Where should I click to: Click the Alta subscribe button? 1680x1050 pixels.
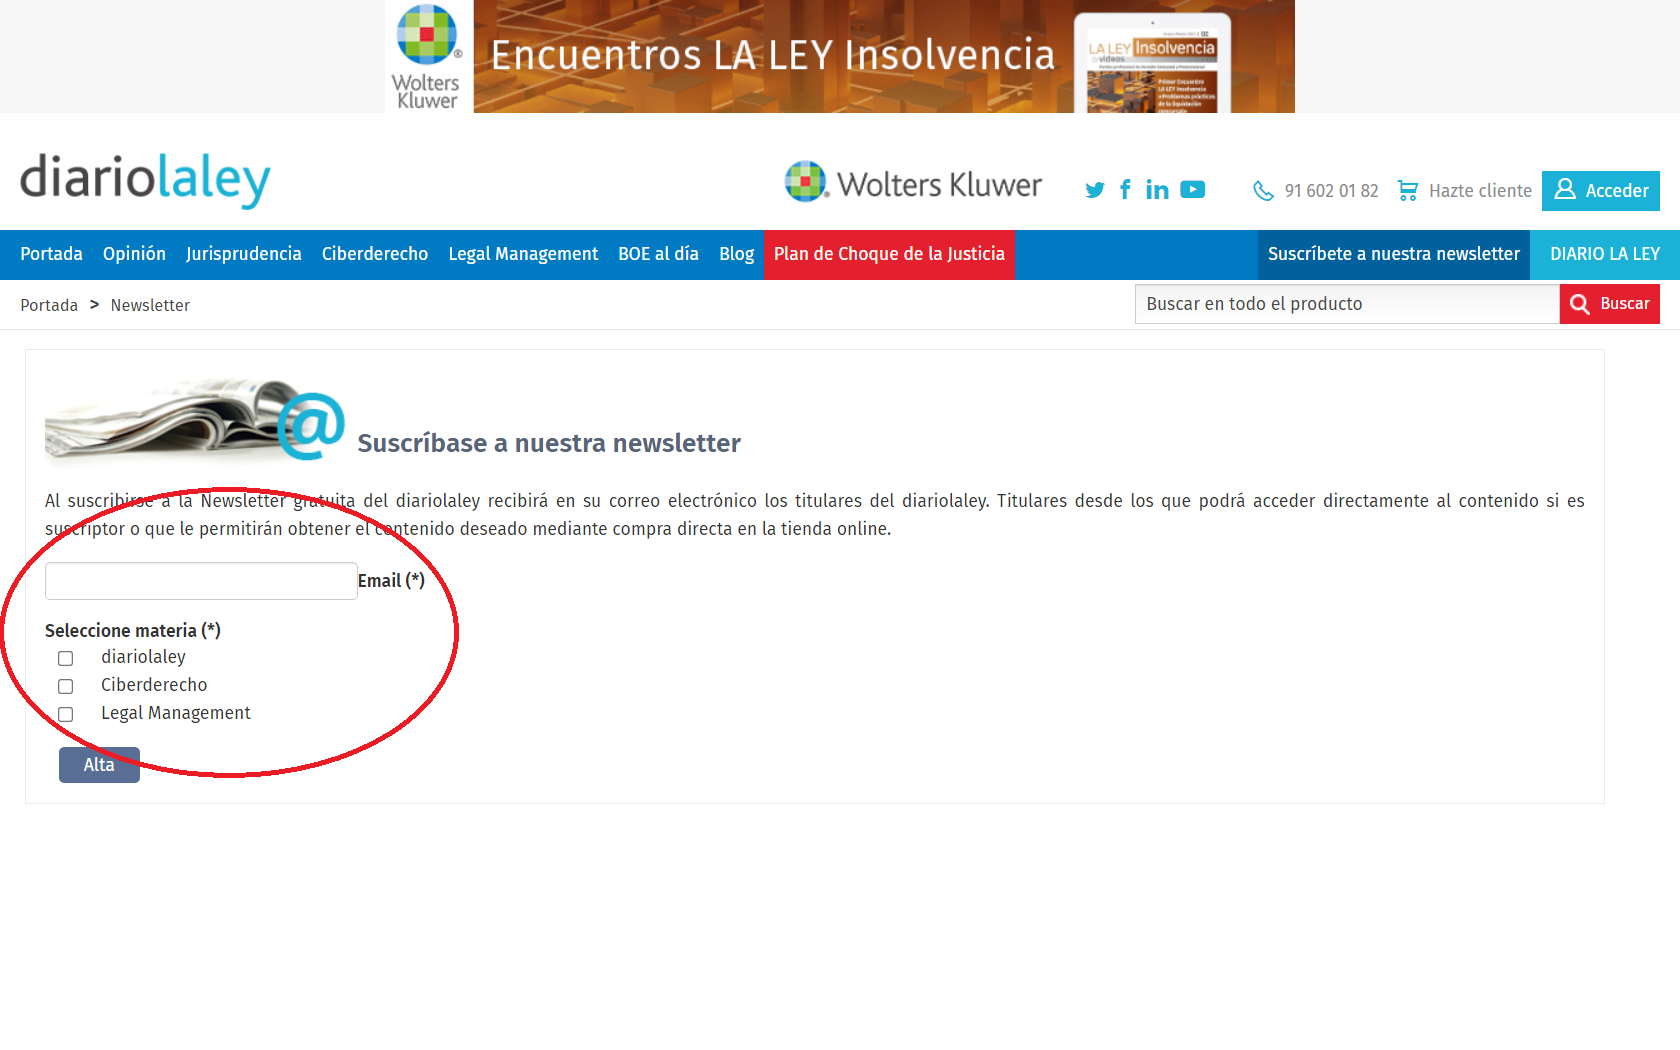(x=99, y=765)
